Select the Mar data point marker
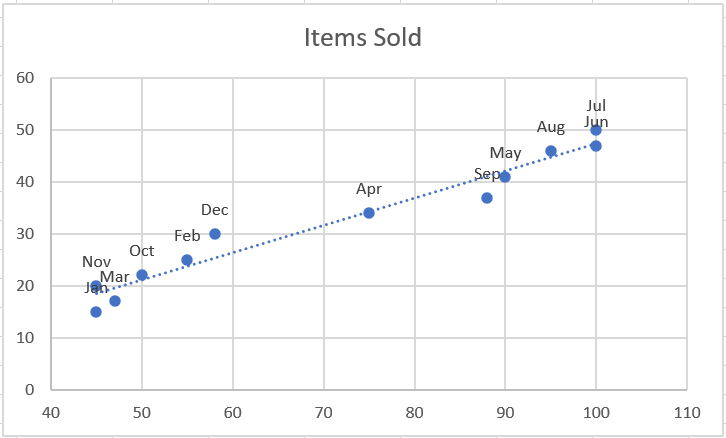Viewport: 726px width, 438px height. [115, 301]
